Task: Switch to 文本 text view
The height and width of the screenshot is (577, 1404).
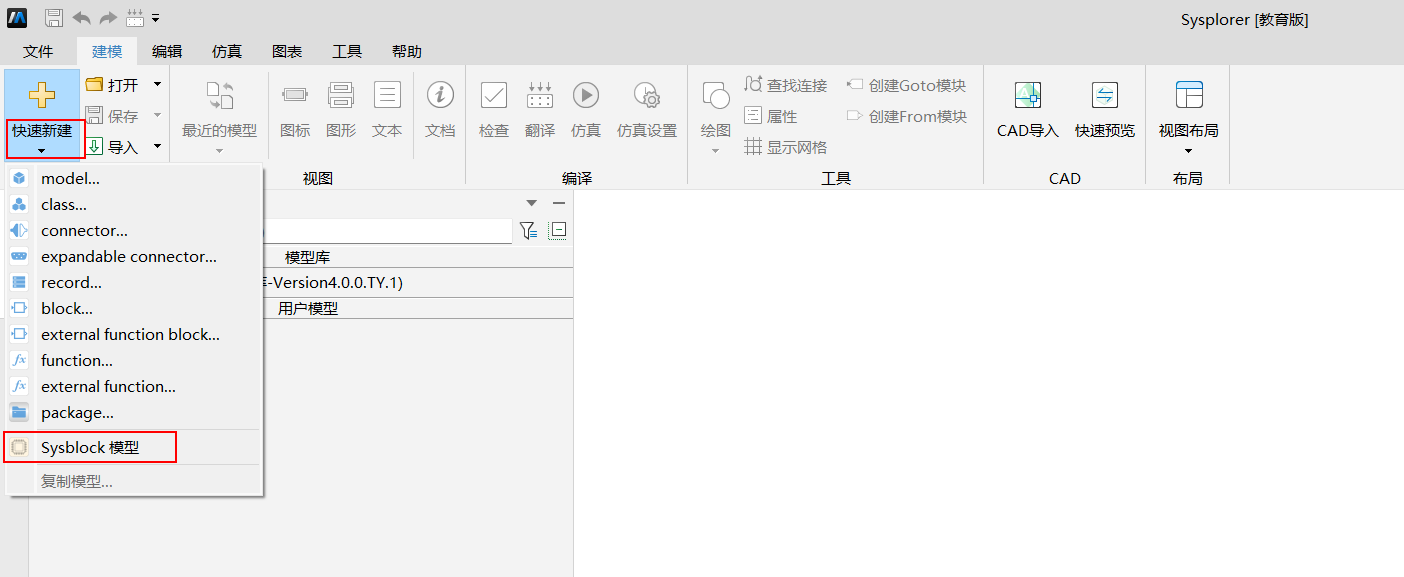Action: tap(387, 108)
